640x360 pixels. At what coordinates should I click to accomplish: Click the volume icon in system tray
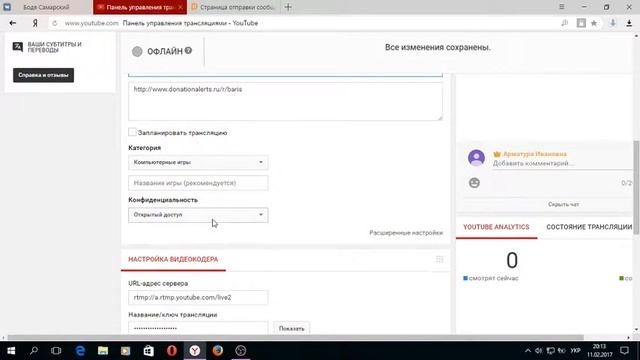pos(539,351)
